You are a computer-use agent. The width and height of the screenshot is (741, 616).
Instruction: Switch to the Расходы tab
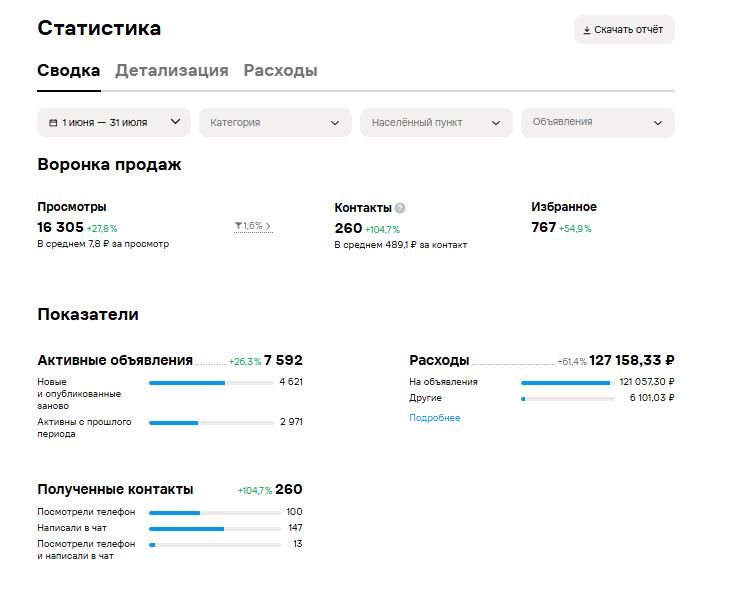pos(280,70)
